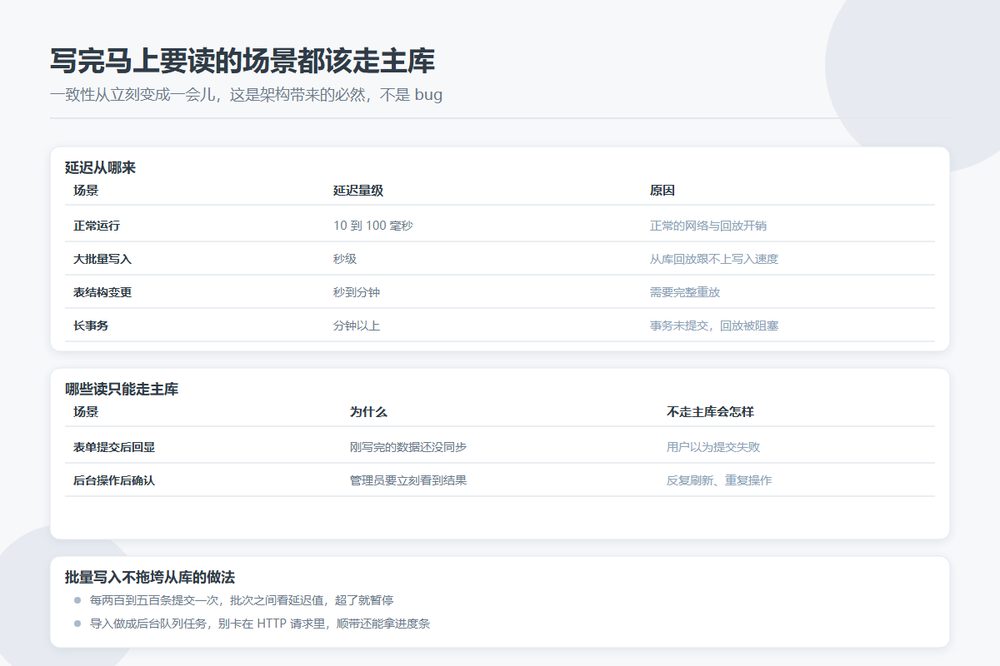The height and width of the screenshot is (666, 1000).
Task: Select the title 写完马上要读的场景都该走主库
Action: click(x=242, y=61)
